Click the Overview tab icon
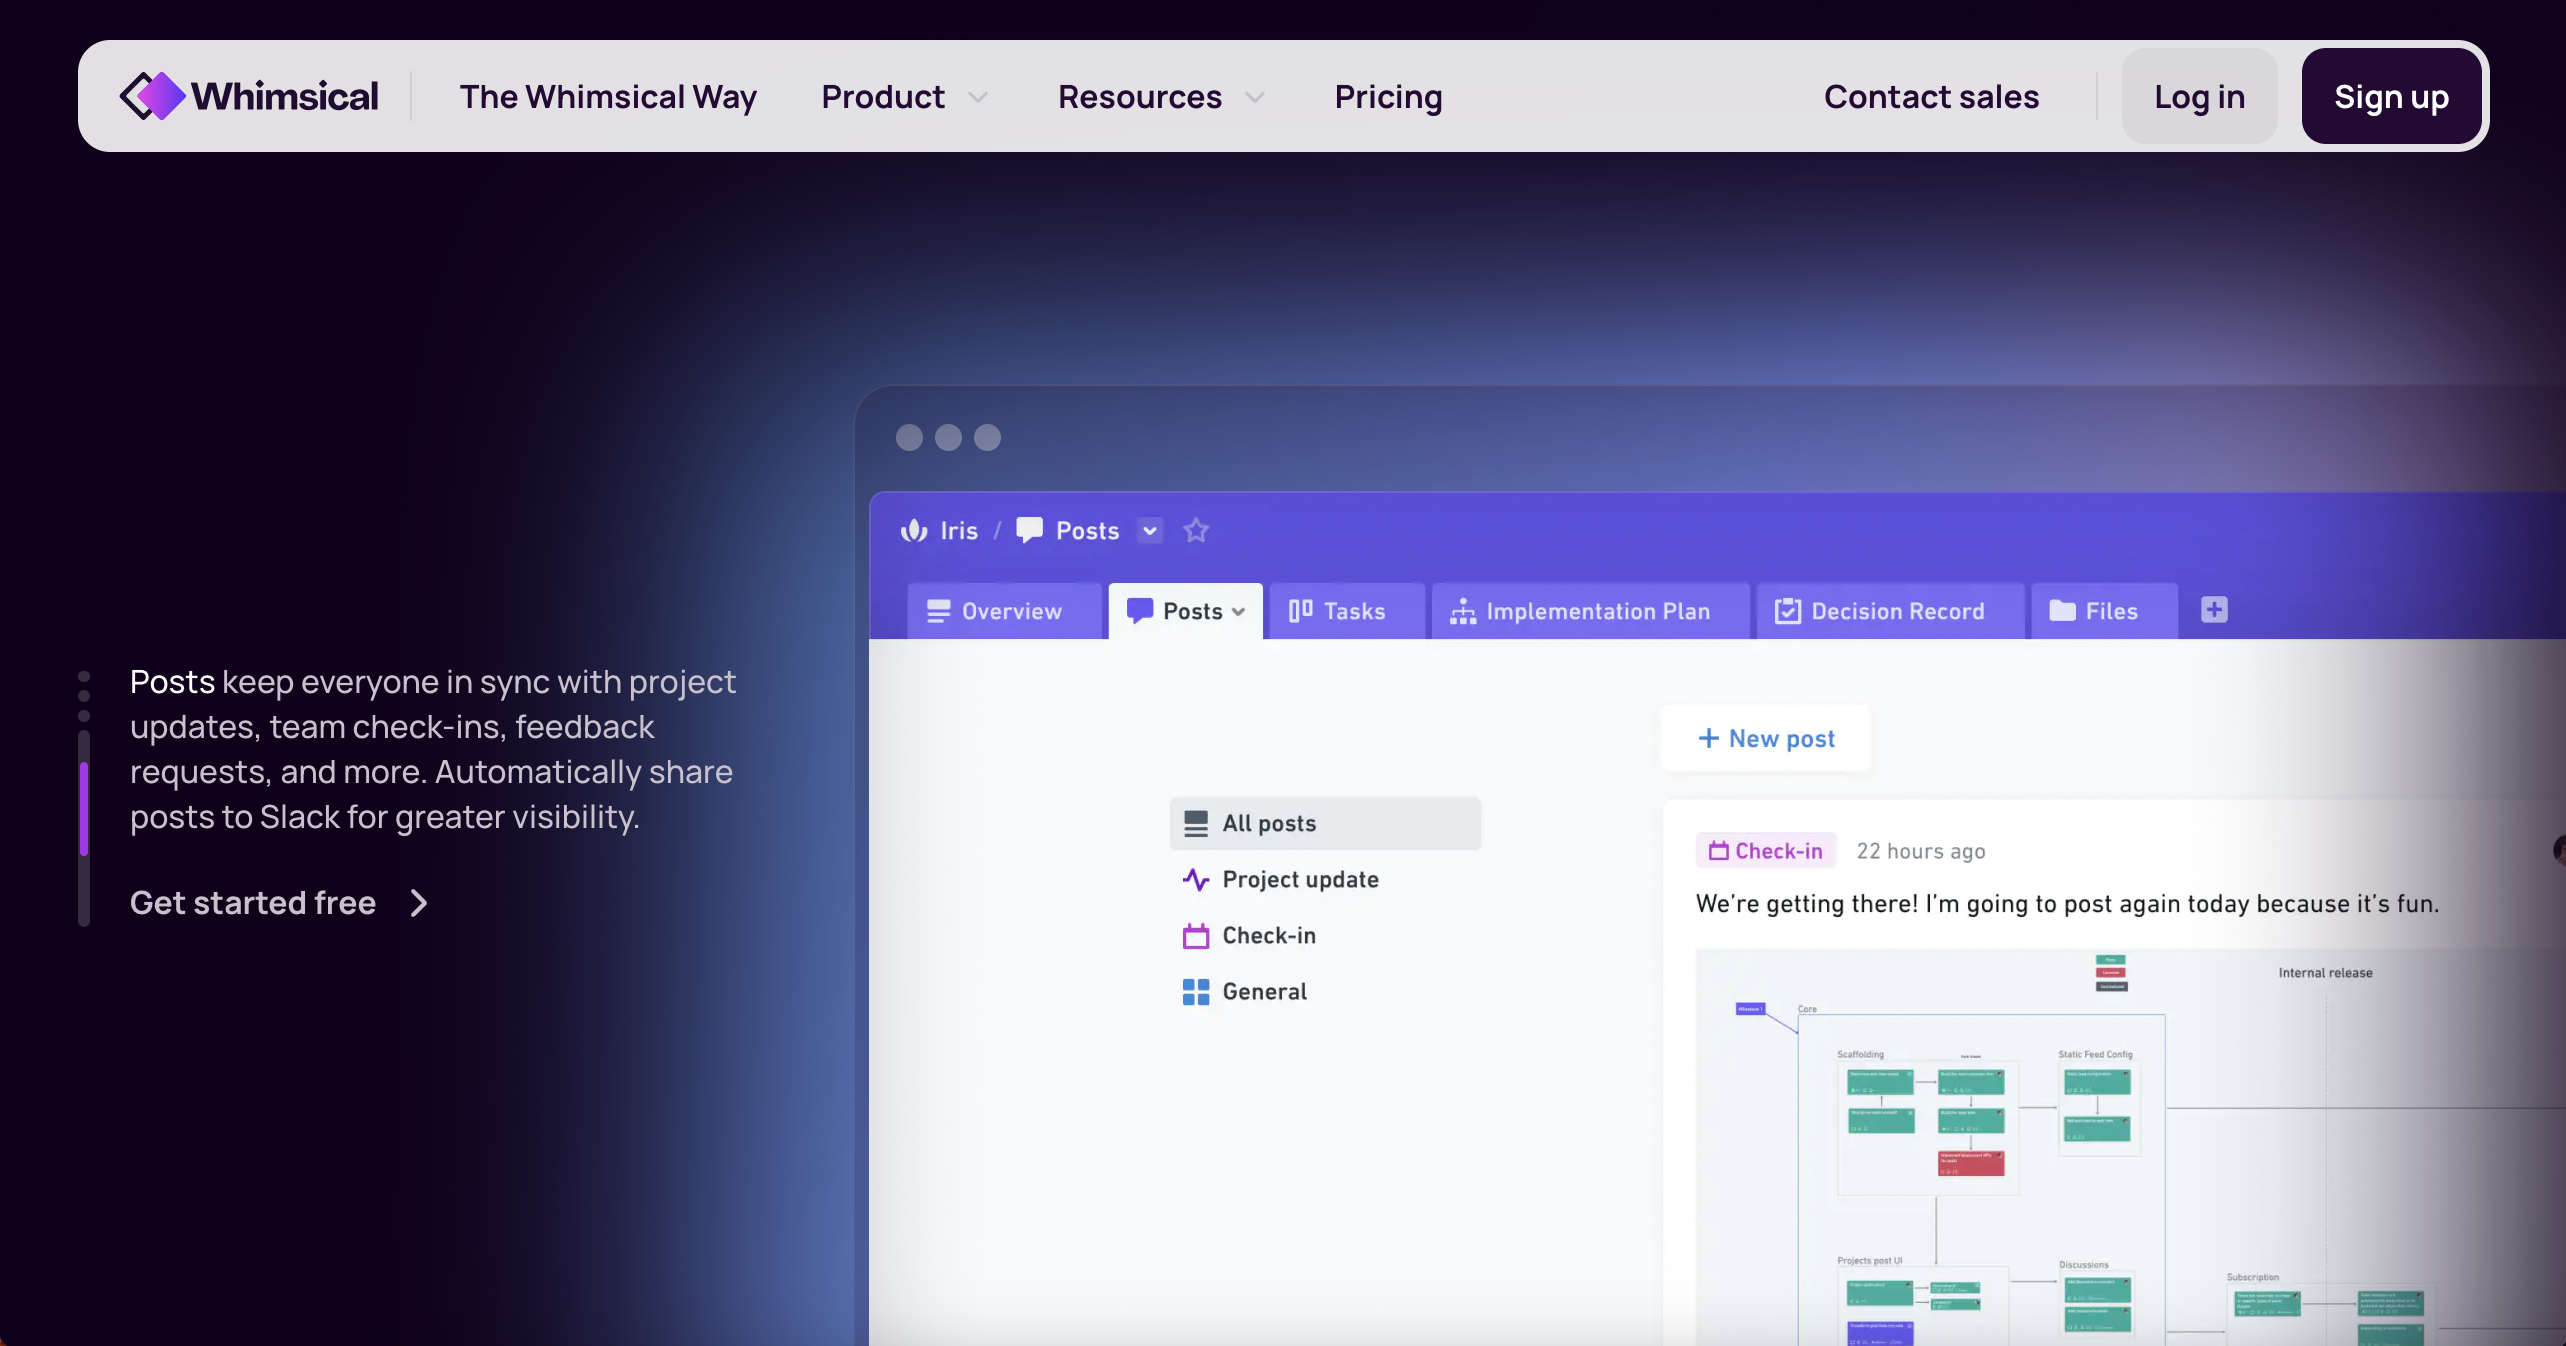The width and height of the screenshot is (2566, 1346). pyautogui.click(x=938, y=611)
